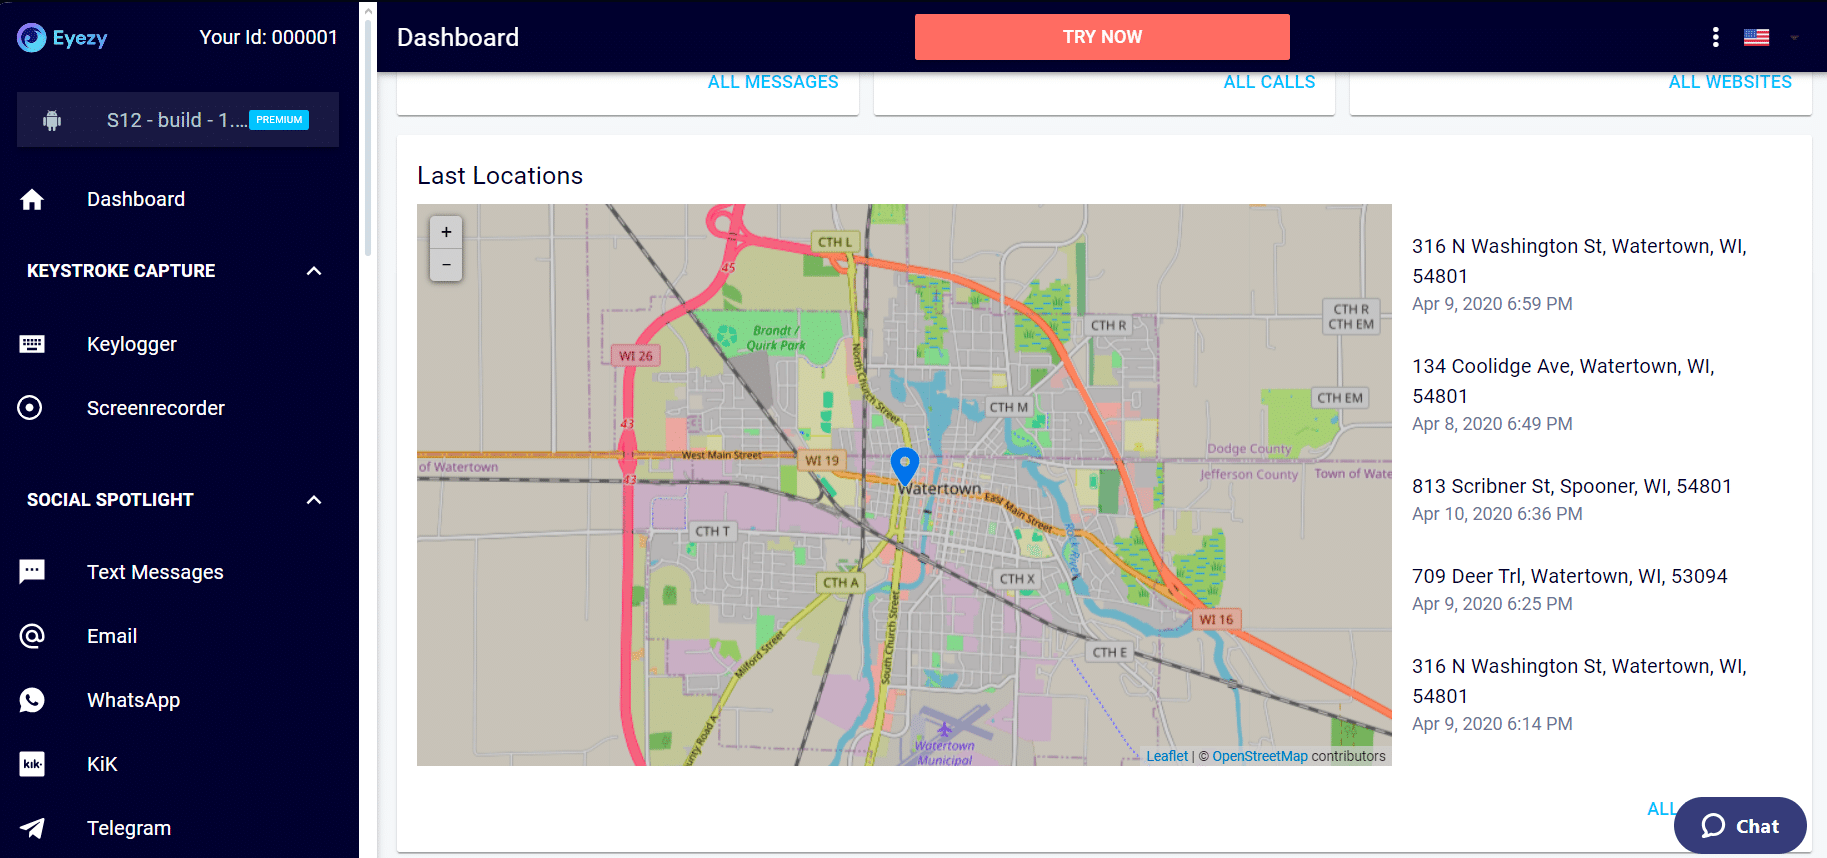Click the TRY NOW button
The width and height of the screenshot is (1827, 858).
click(1102, 37)
